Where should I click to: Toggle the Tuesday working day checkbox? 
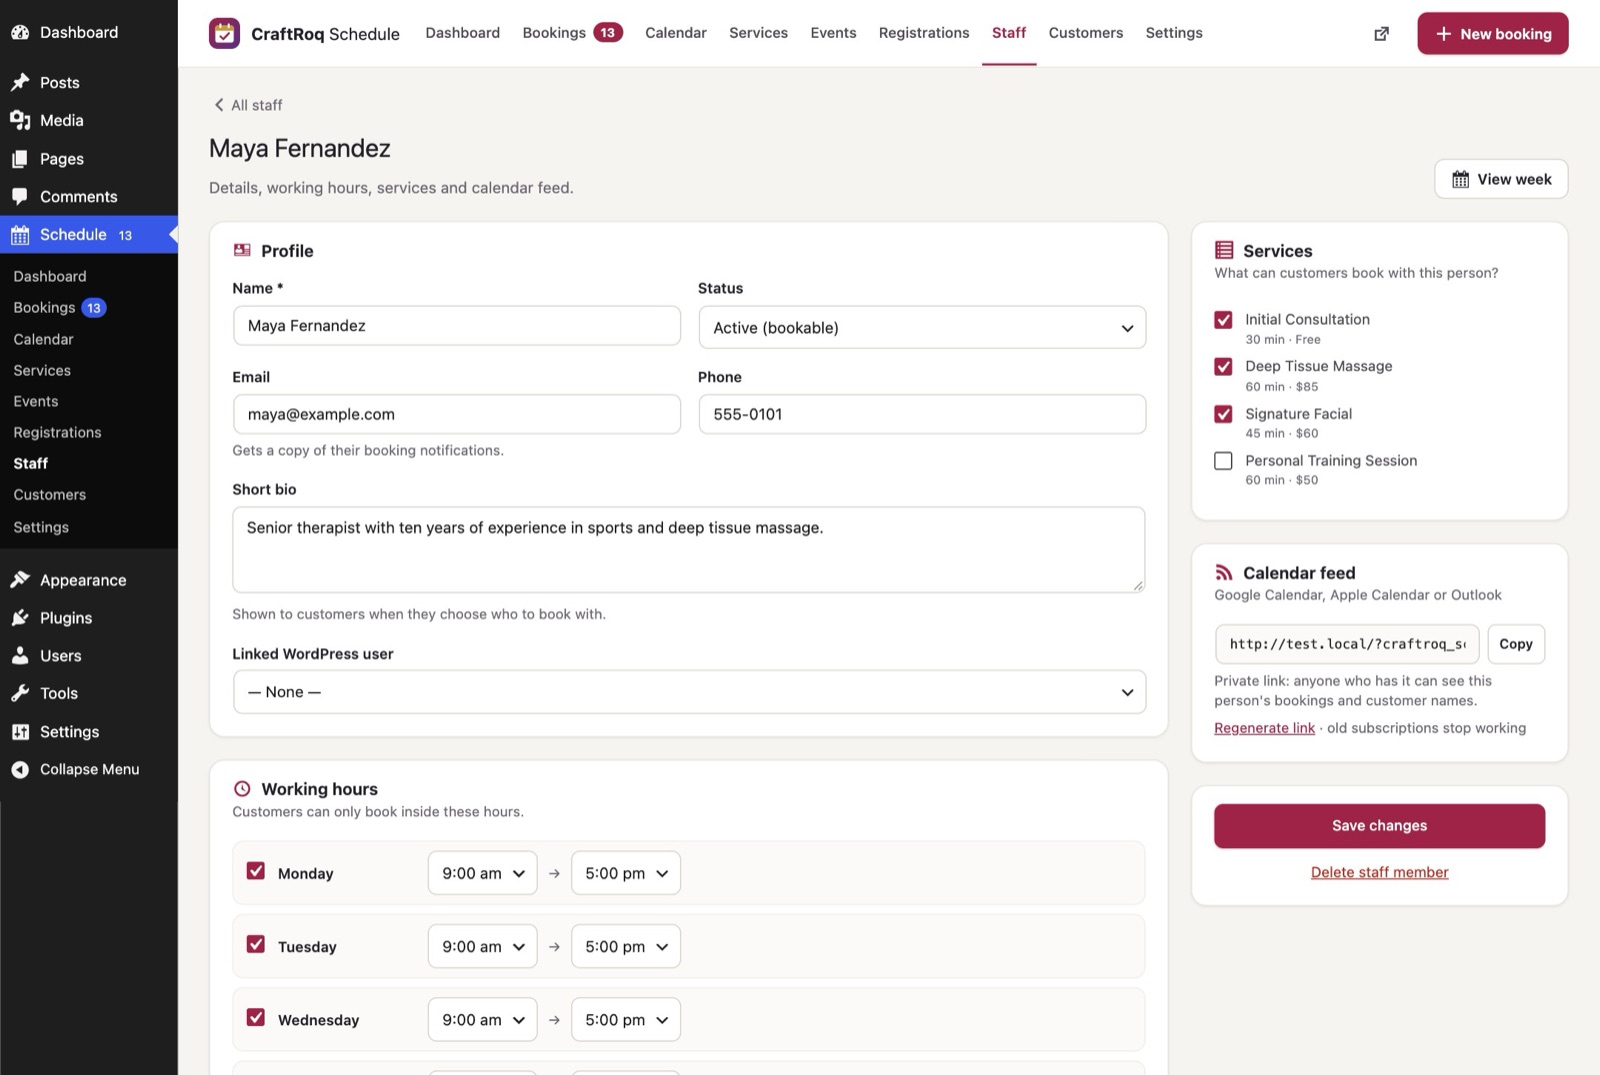pyautogui.click(x=256, y=944)
